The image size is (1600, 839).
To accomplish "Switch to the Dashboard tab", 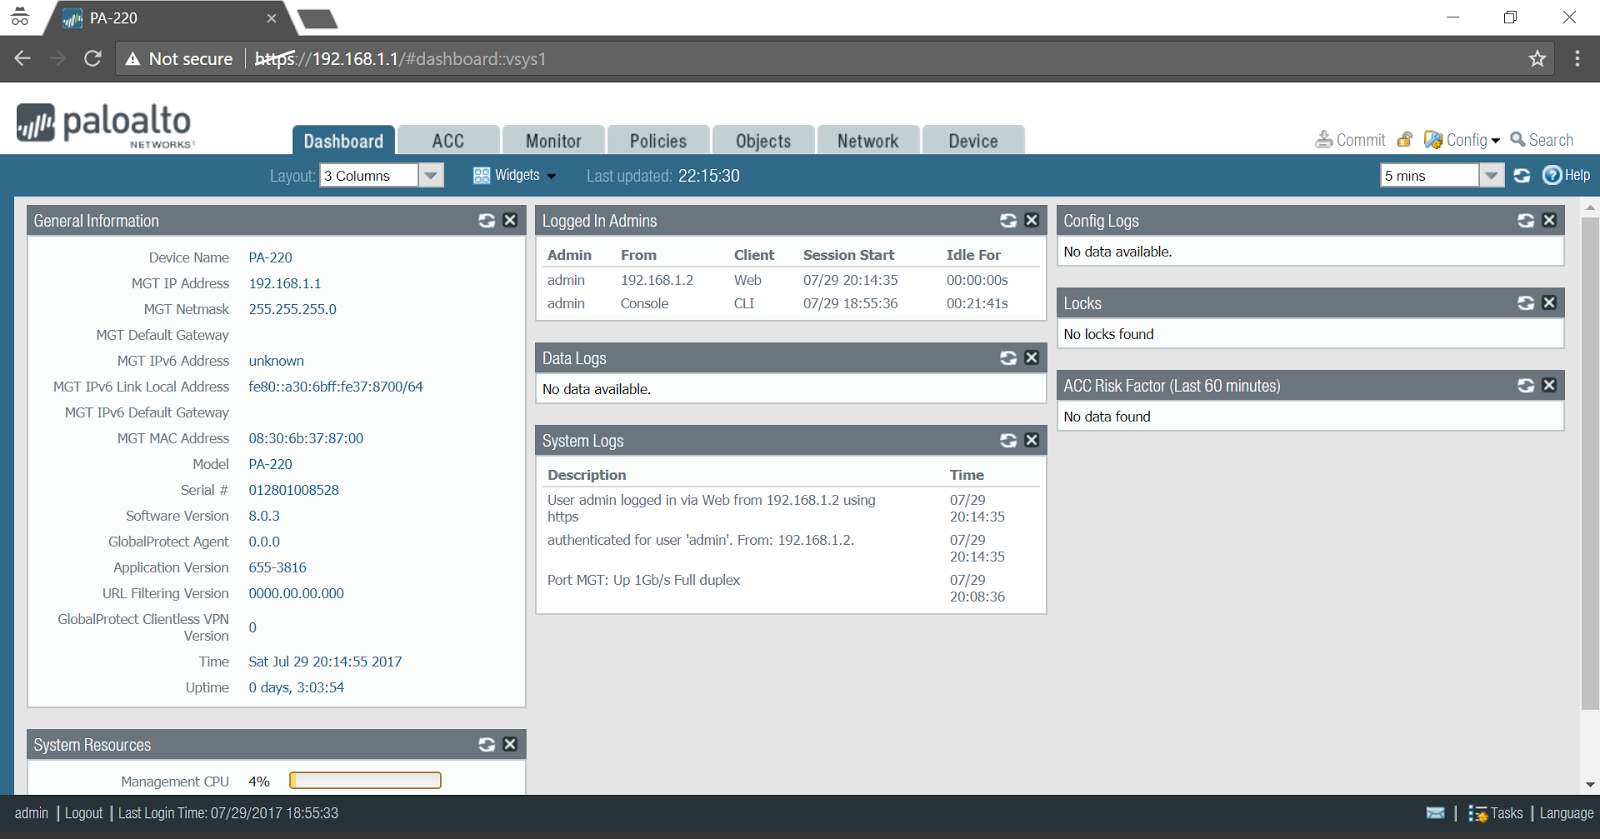I will click(x=344, y=140).
